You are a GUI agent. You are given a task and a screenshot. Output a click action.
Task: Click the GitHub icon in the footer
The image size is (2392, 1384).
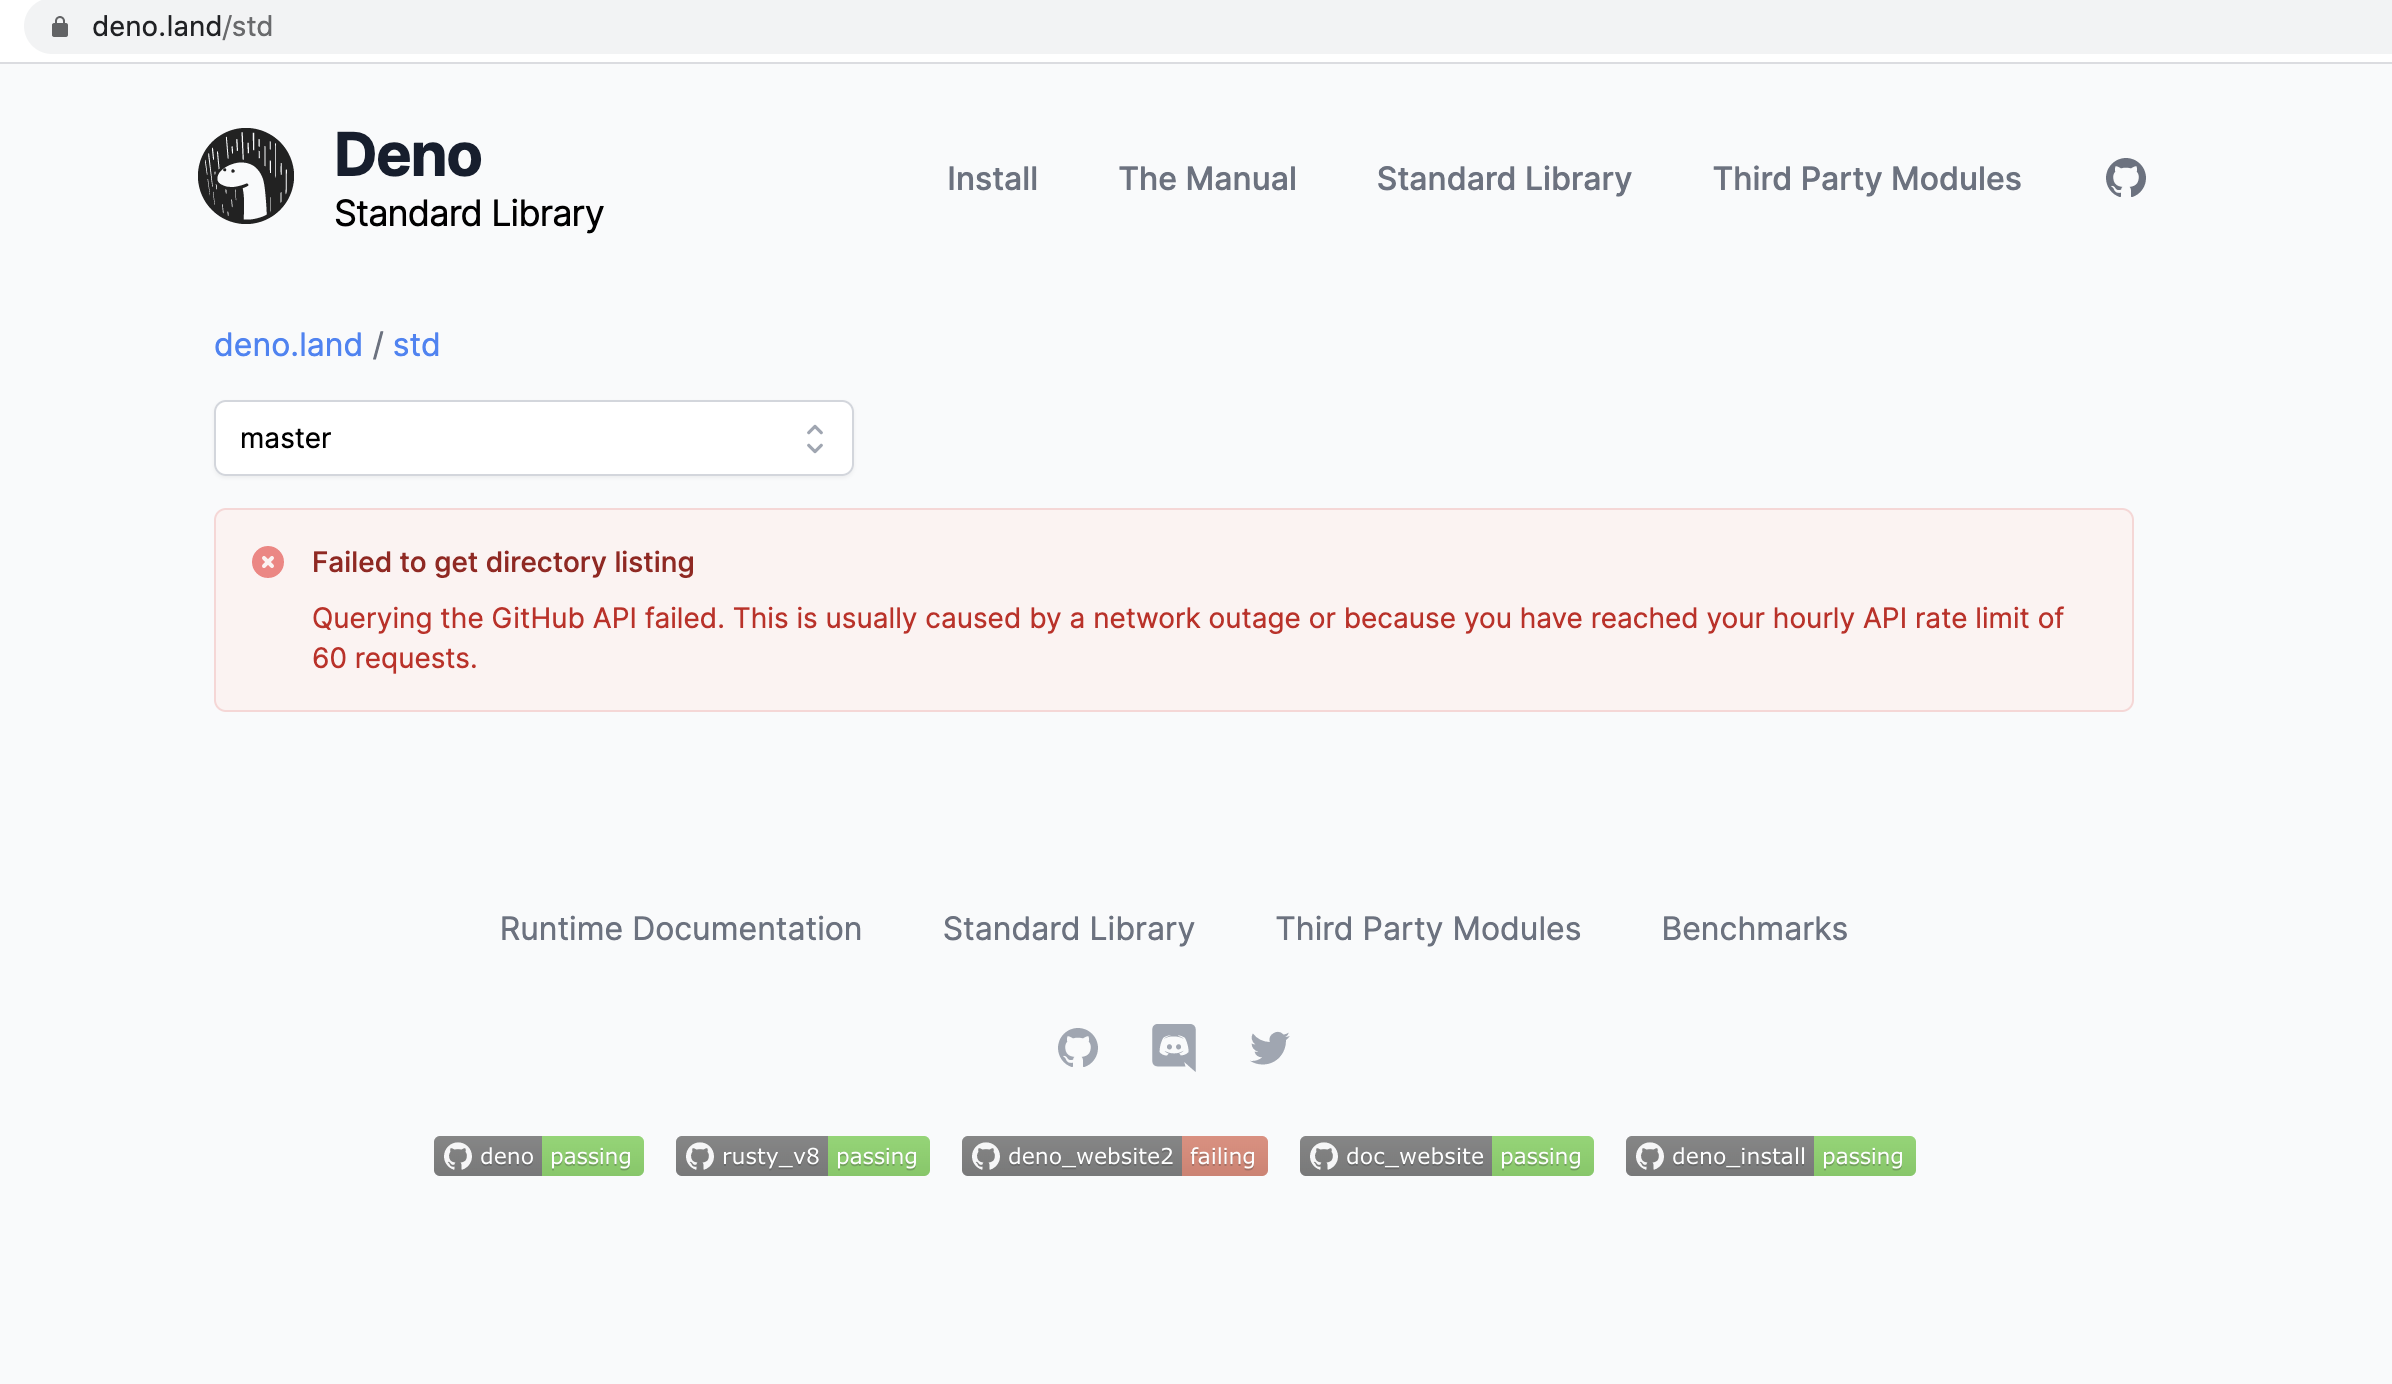1079,1048
